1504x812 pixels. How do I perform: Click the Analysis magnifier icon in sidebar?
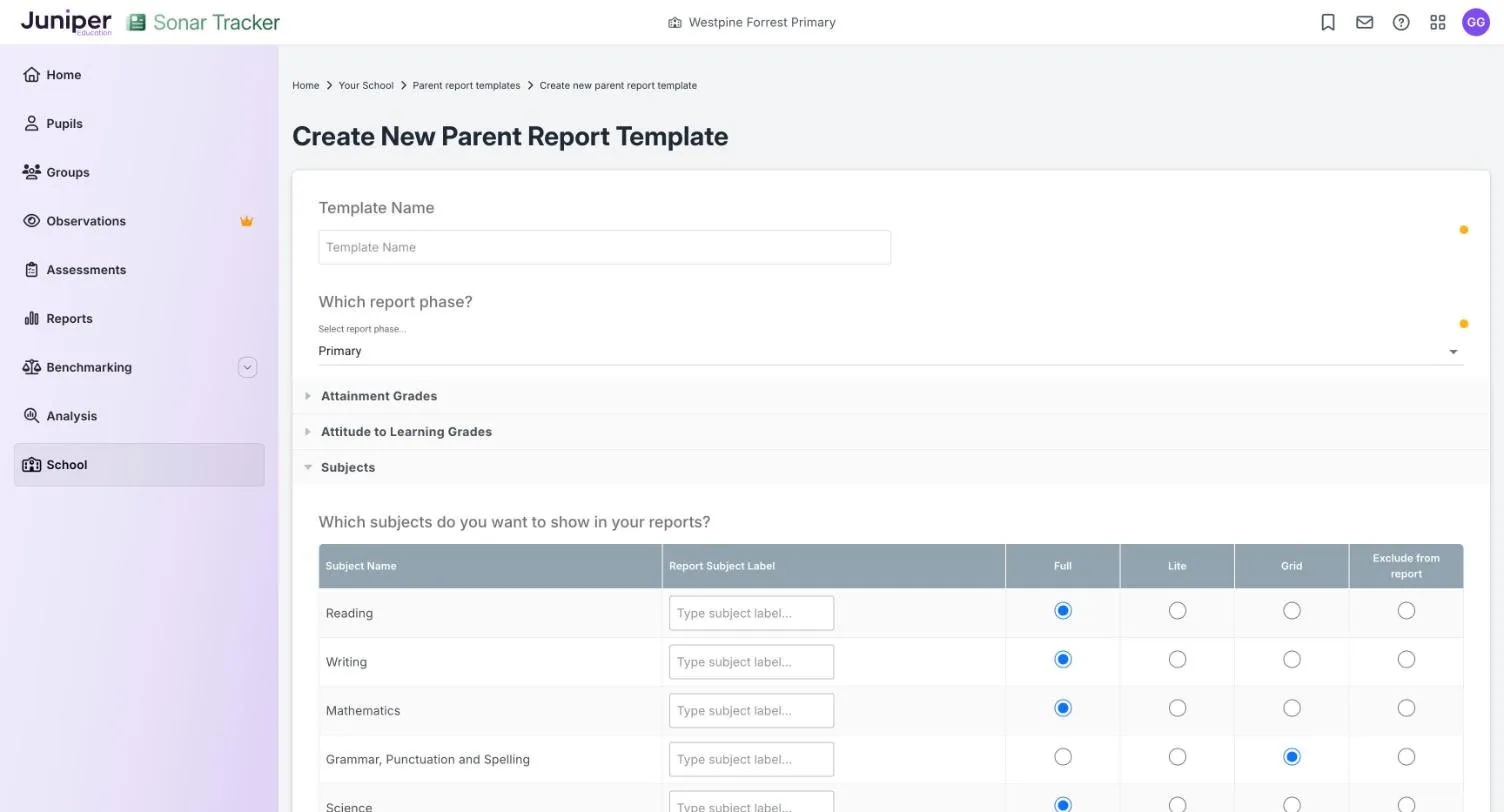31,416
